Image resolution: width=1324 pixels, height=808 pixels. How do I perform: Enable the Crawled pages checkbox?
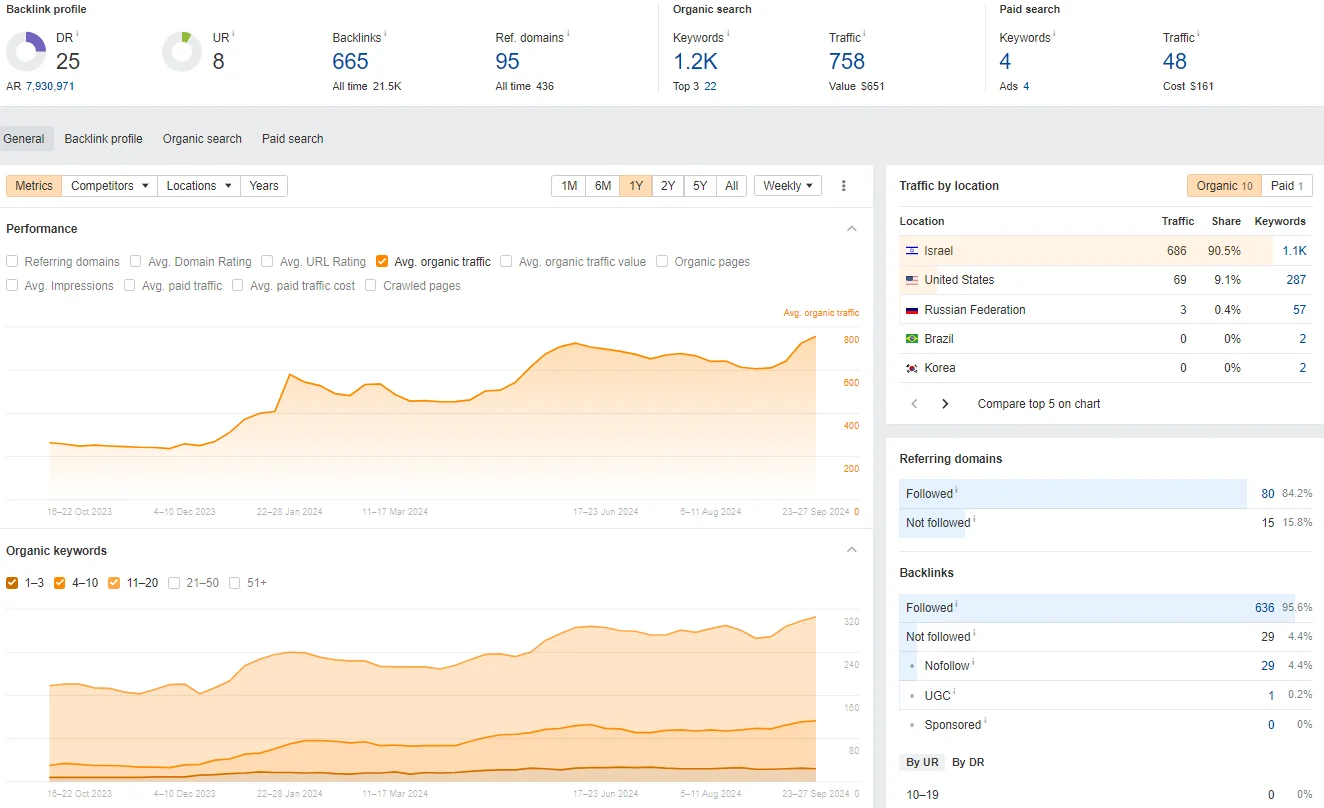(x=371, y=285)
